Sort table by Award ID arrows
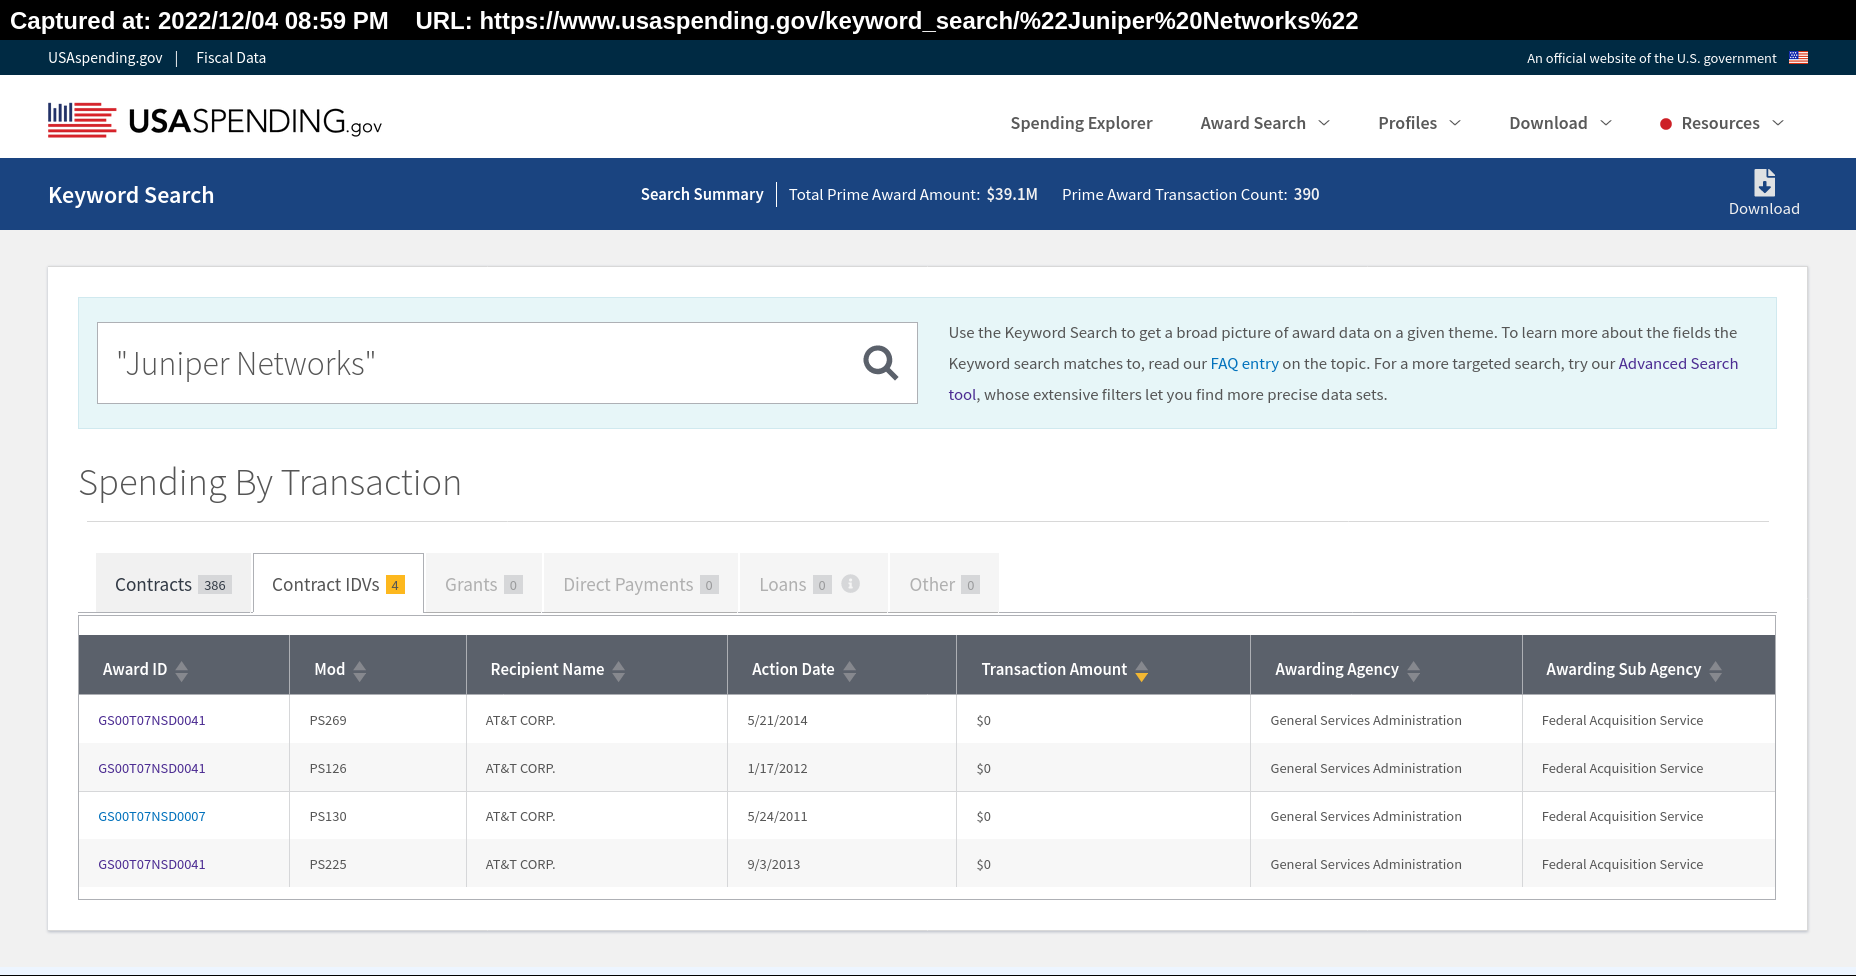 [182, 670]
